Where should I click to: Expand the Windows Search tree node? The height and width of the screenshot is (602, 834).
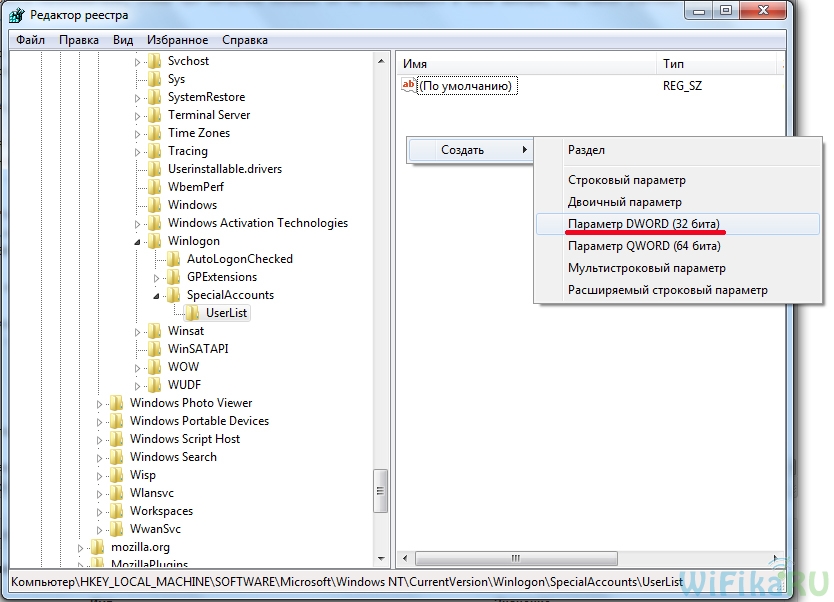click(x=100, y=457)
